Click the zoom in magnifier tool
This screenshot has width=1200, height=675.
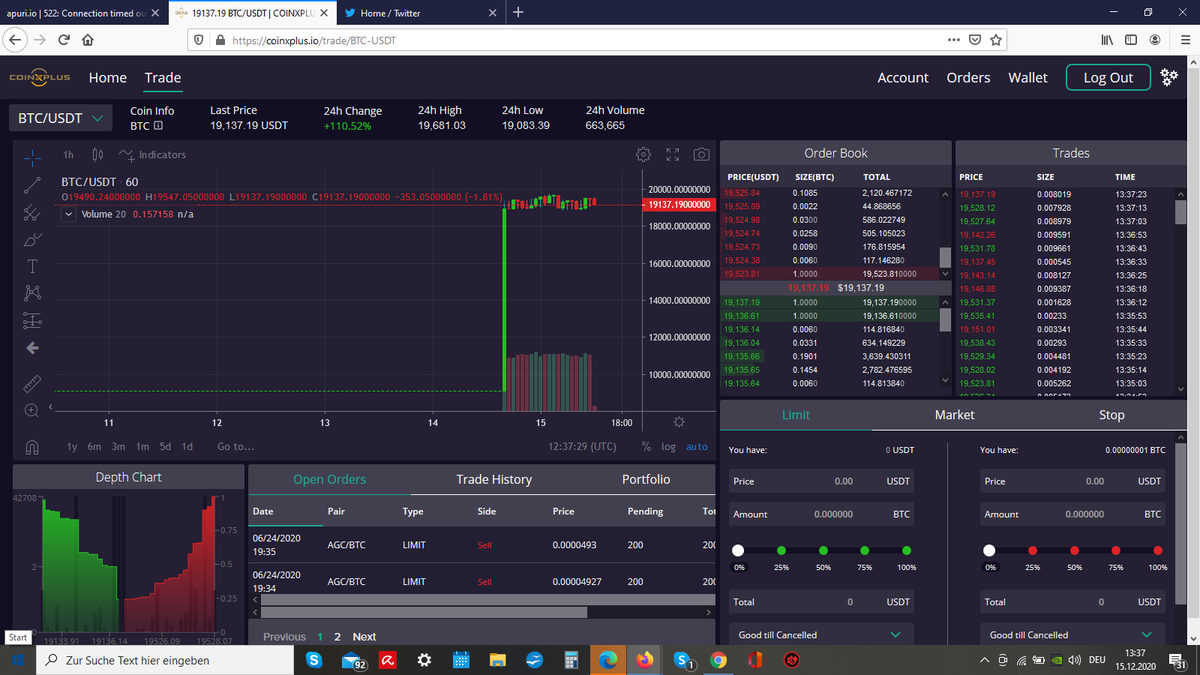point(32,410)
